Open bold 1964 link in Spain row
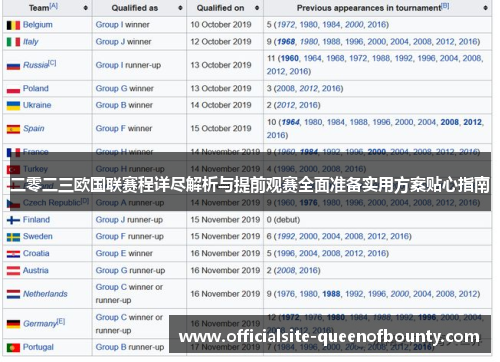The width and height of the screenshot is (500, 362). [290, 122]
